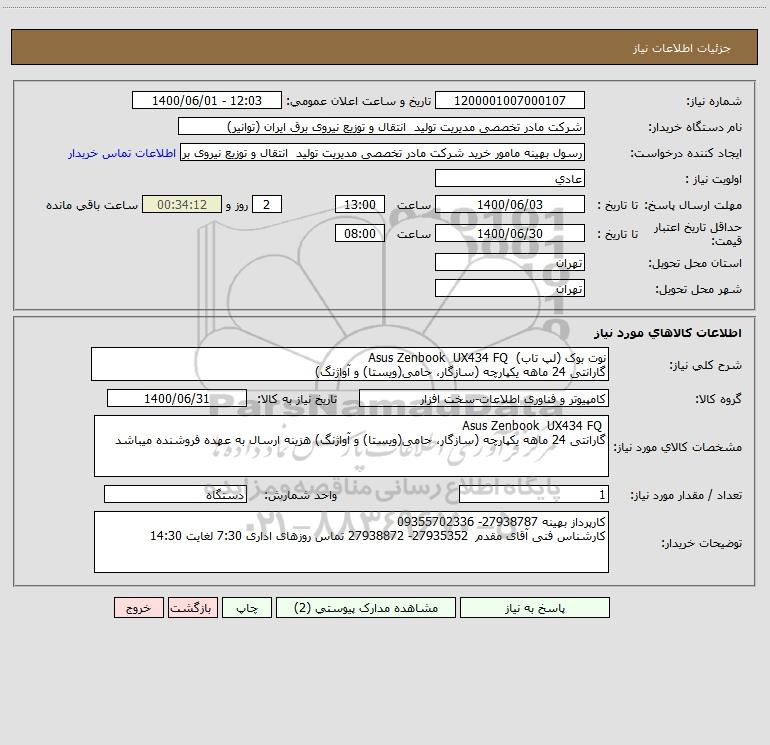Click the unit field دستگاه
Screen dimensions: 770x745
point(175,495)
